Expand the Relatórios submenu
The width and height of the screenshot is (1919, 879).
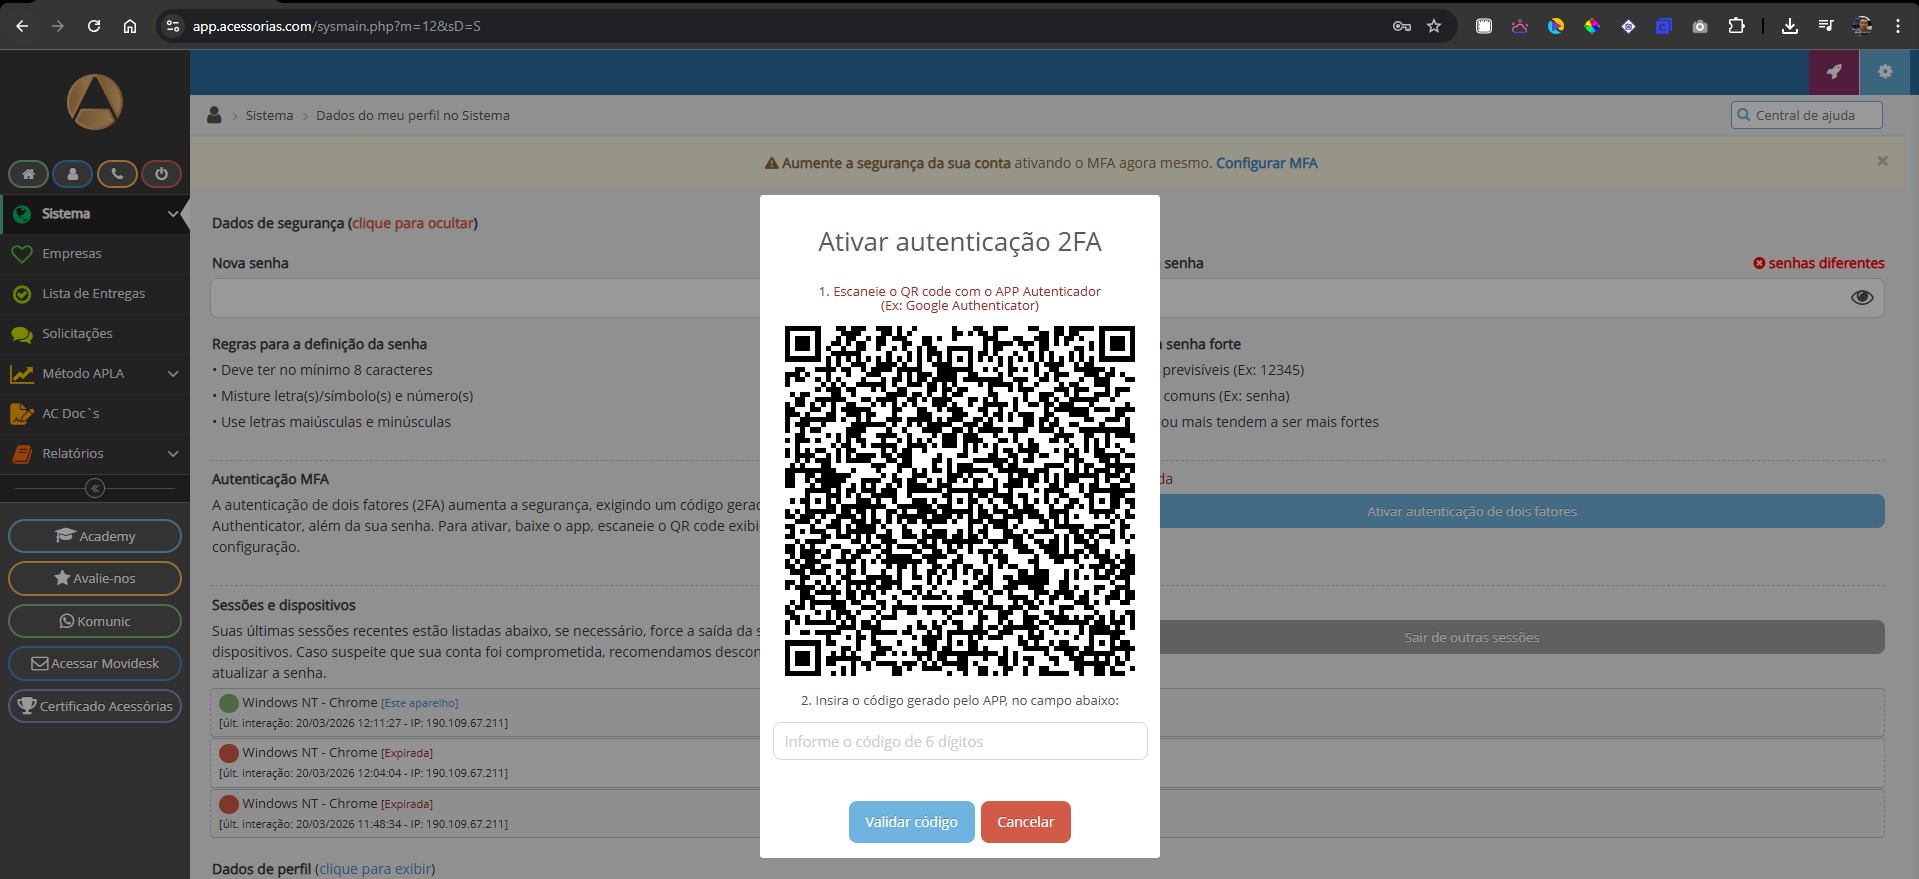click(x=173, y=454)
